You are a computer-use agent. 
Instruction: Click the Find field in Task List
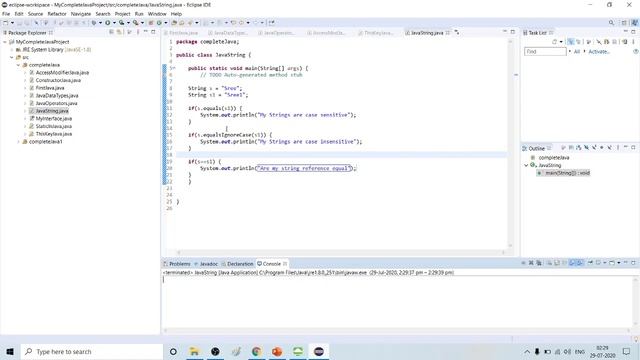[545, 51]
